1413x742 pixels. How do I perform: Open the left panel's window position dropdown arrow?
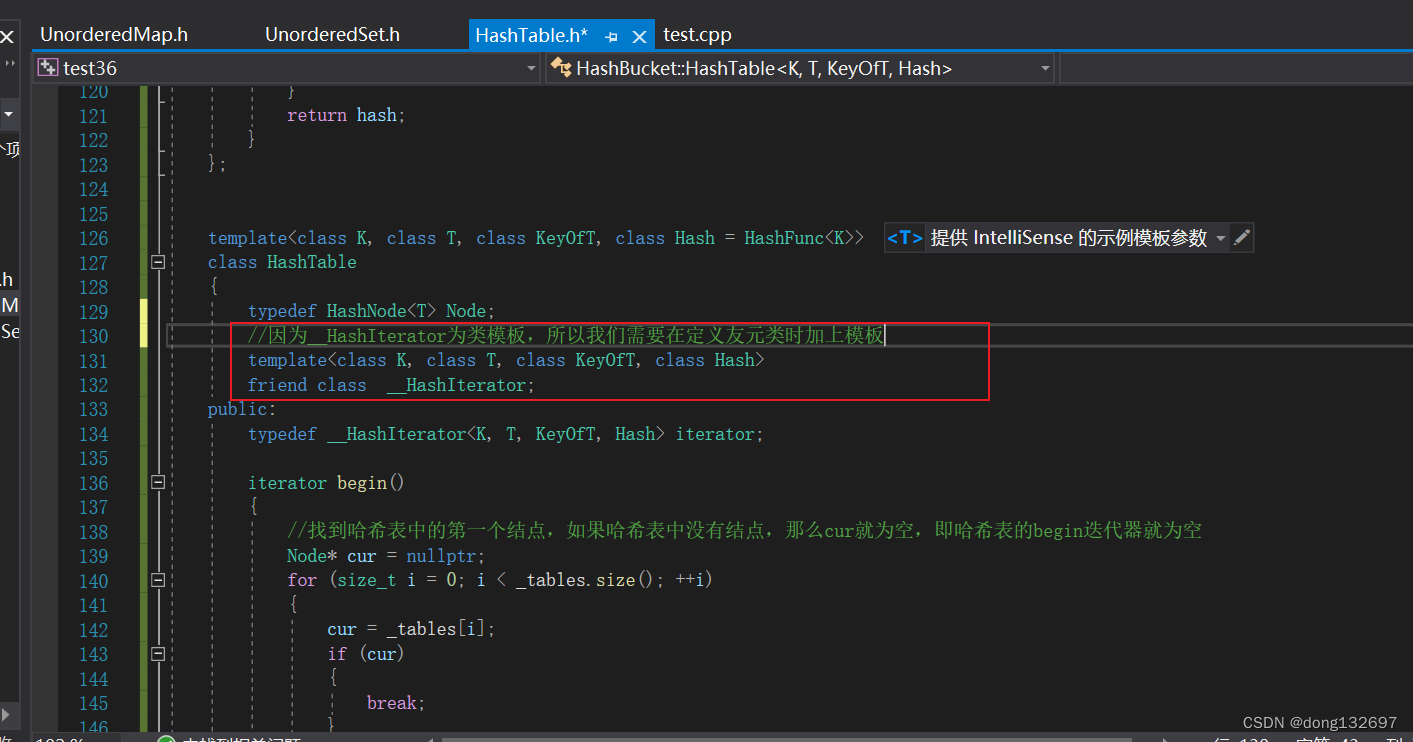(8, 114)
